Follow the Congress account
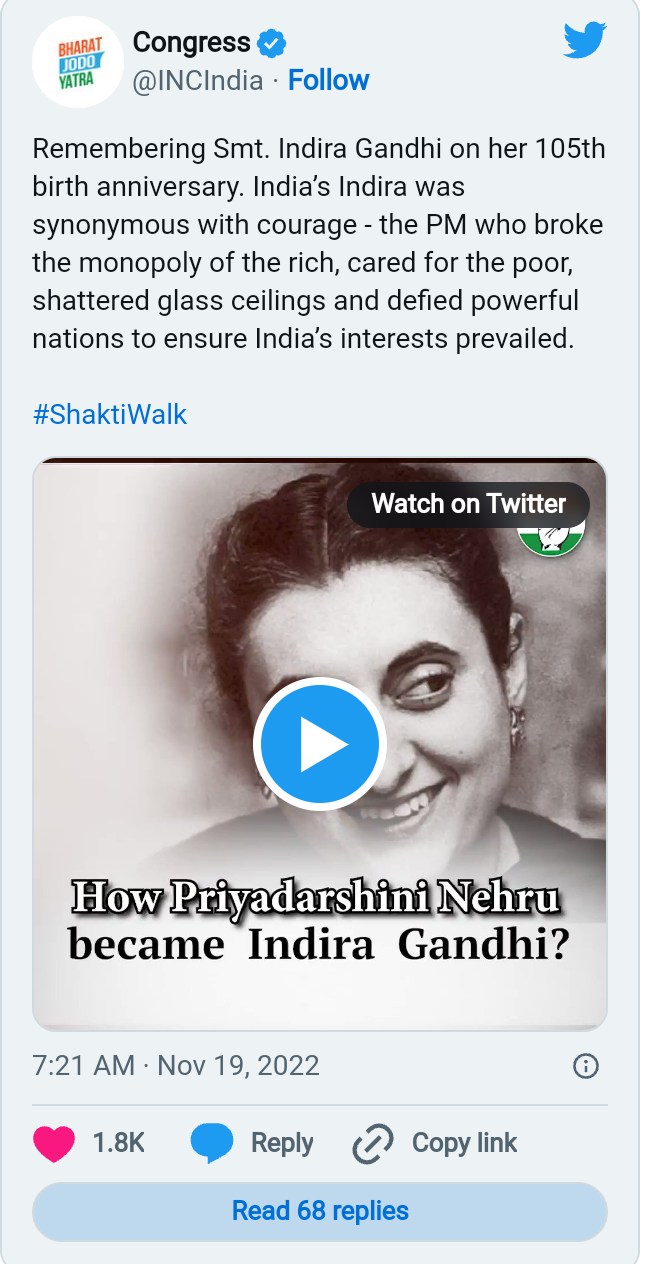The image size is (646, 1264). [328, 80]
